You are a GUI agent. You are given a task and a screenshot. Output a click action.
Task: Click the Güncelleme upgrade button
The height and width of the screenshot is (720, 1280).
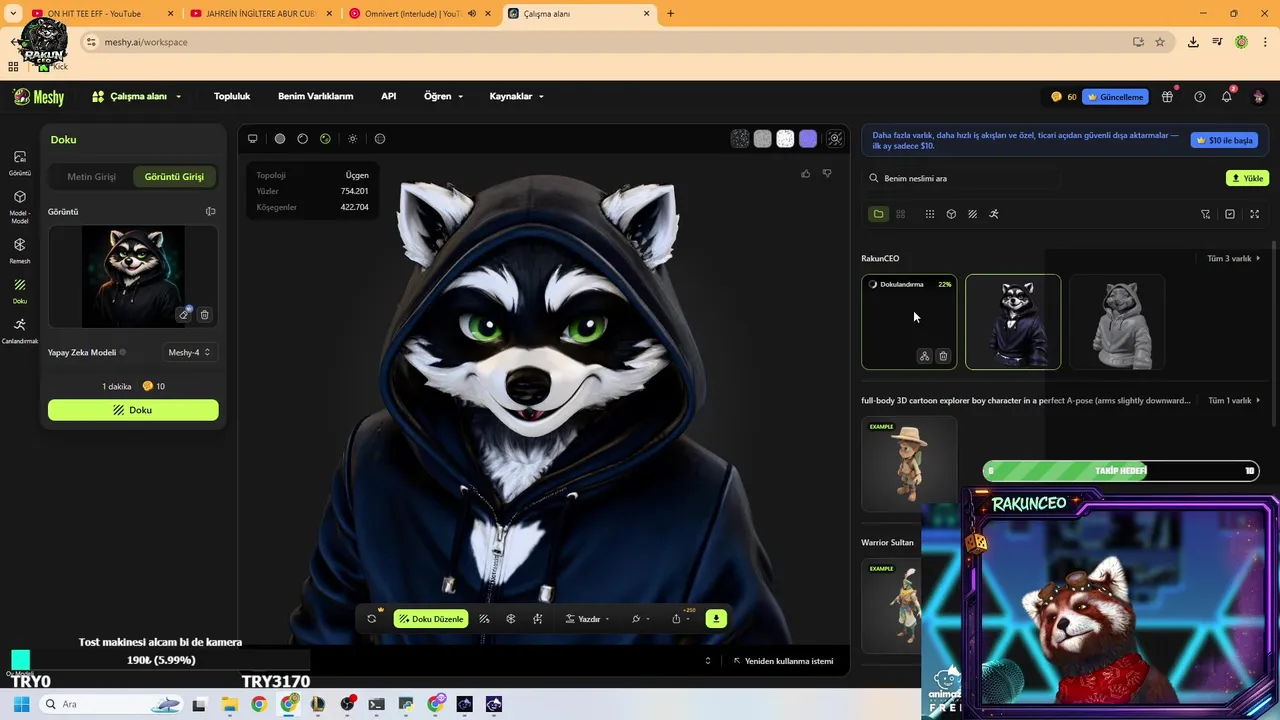coord(1115,97)
